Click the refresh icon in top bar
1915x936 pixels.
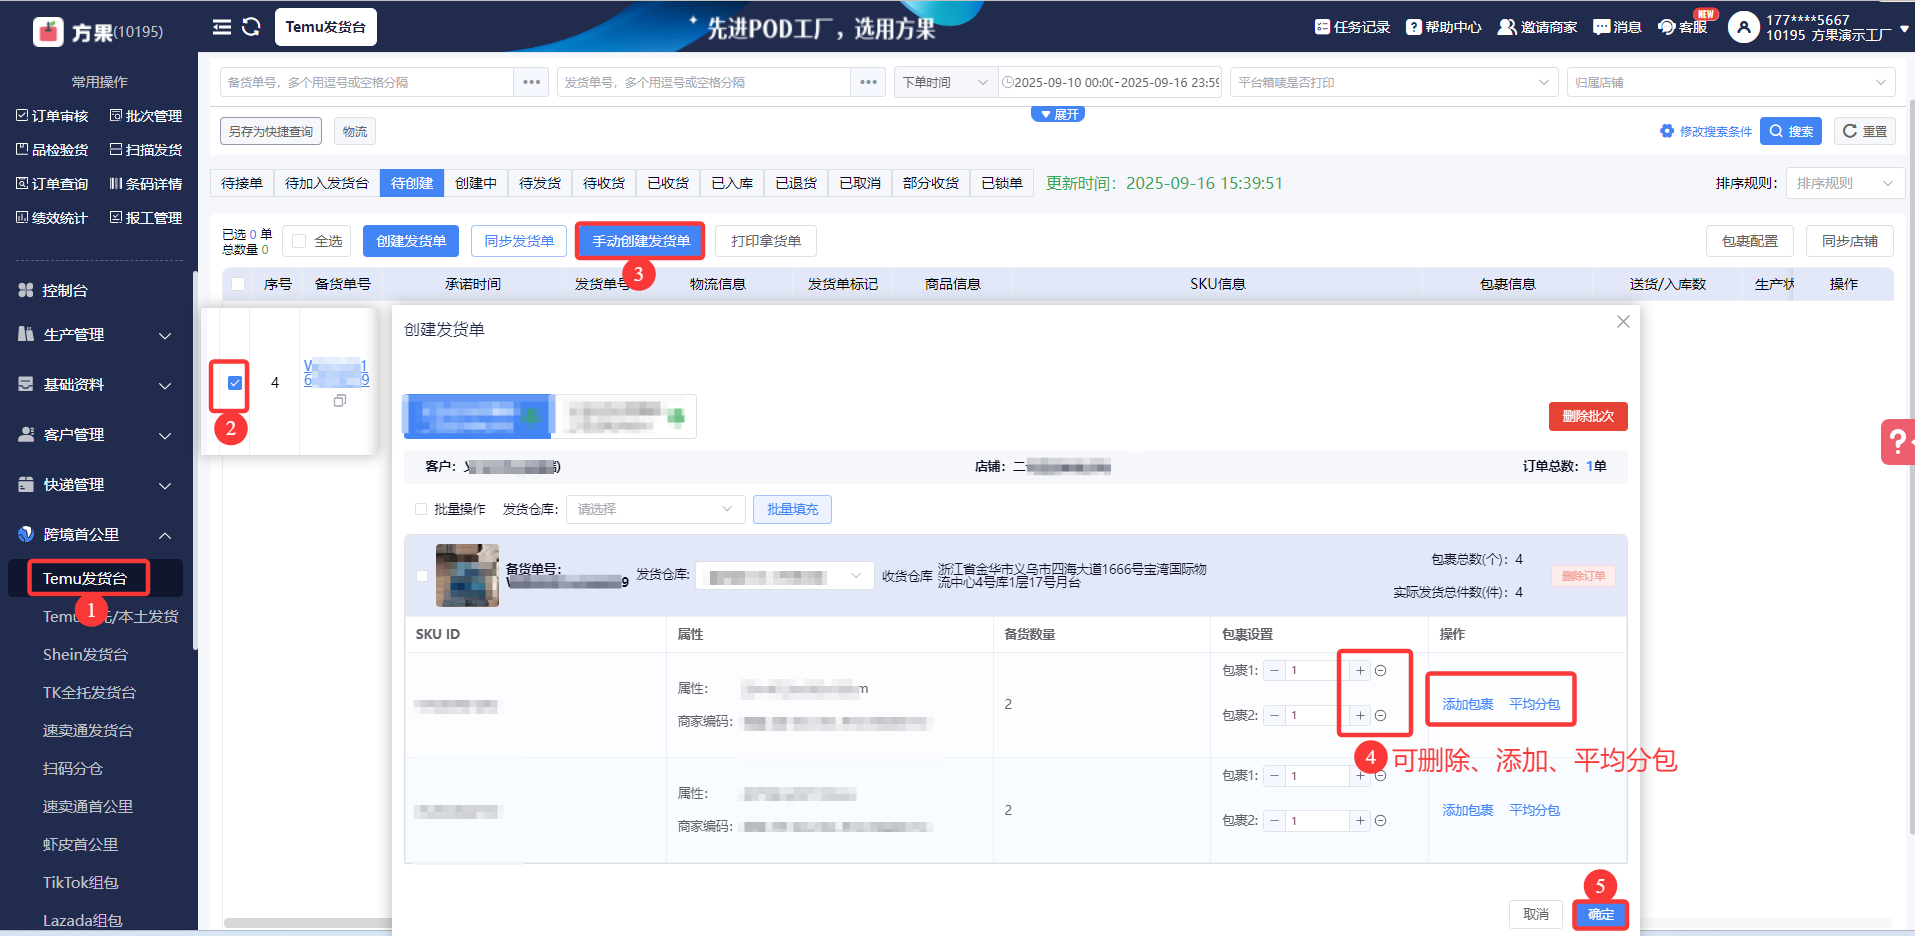coord(251,27)
